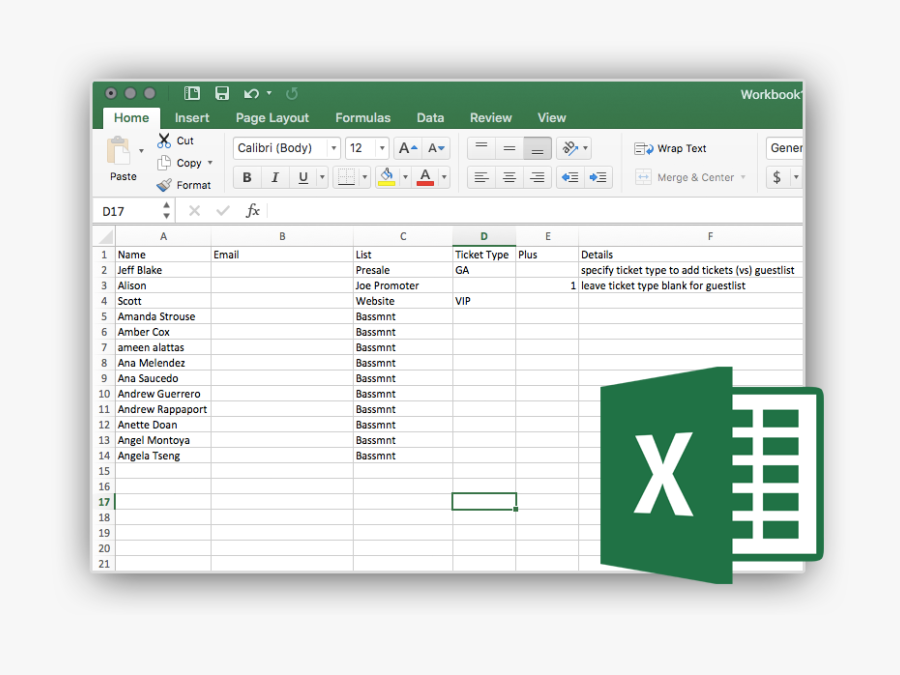
Task: Increase font size with large A icon
Action: click(x=408, y=148)
